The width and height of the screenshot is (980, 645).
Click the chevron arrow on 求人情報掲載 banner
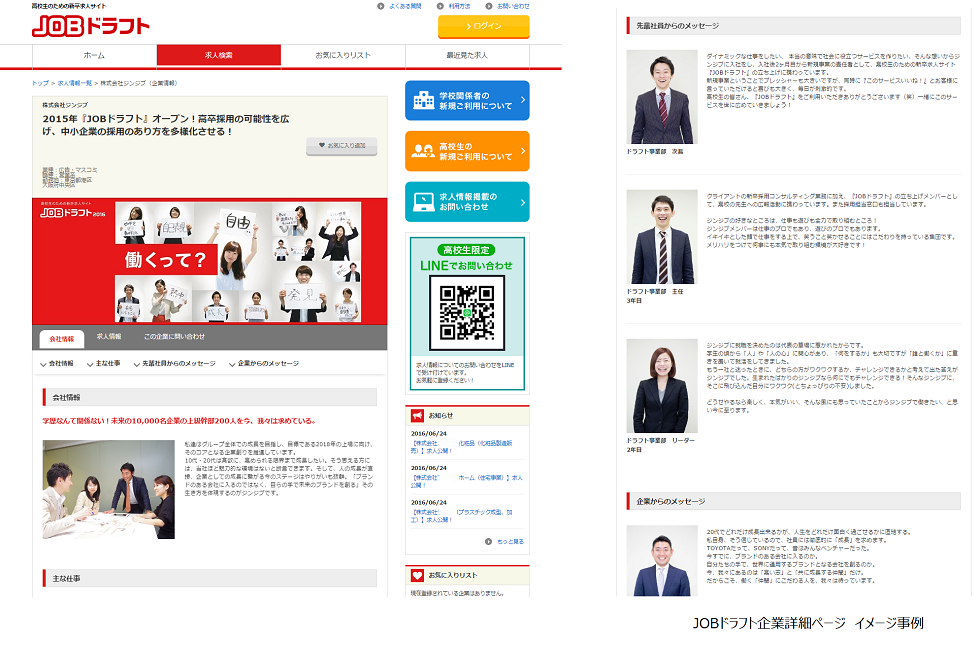click(x=522, y=202)
